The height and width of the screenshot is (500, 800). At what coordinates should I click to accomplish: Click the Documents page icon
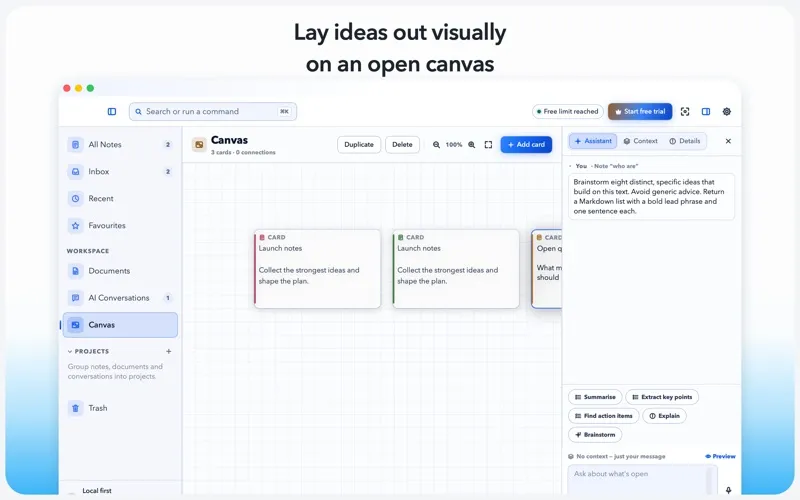click(76, 271)
